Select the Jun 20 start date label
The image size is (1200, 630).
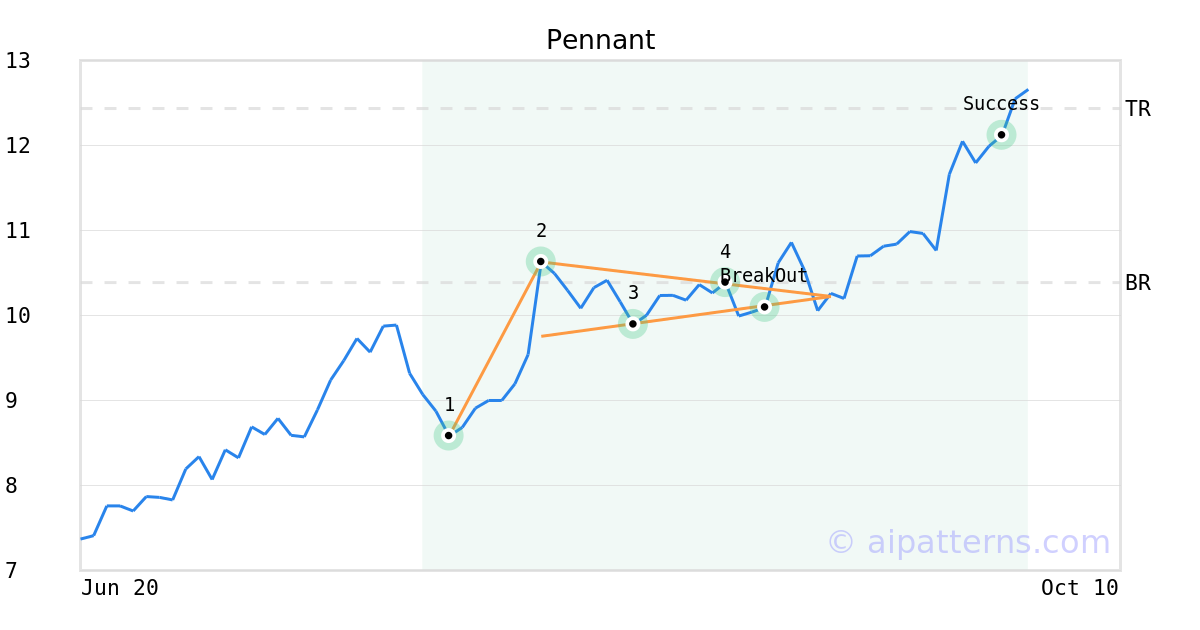[120, 588]
